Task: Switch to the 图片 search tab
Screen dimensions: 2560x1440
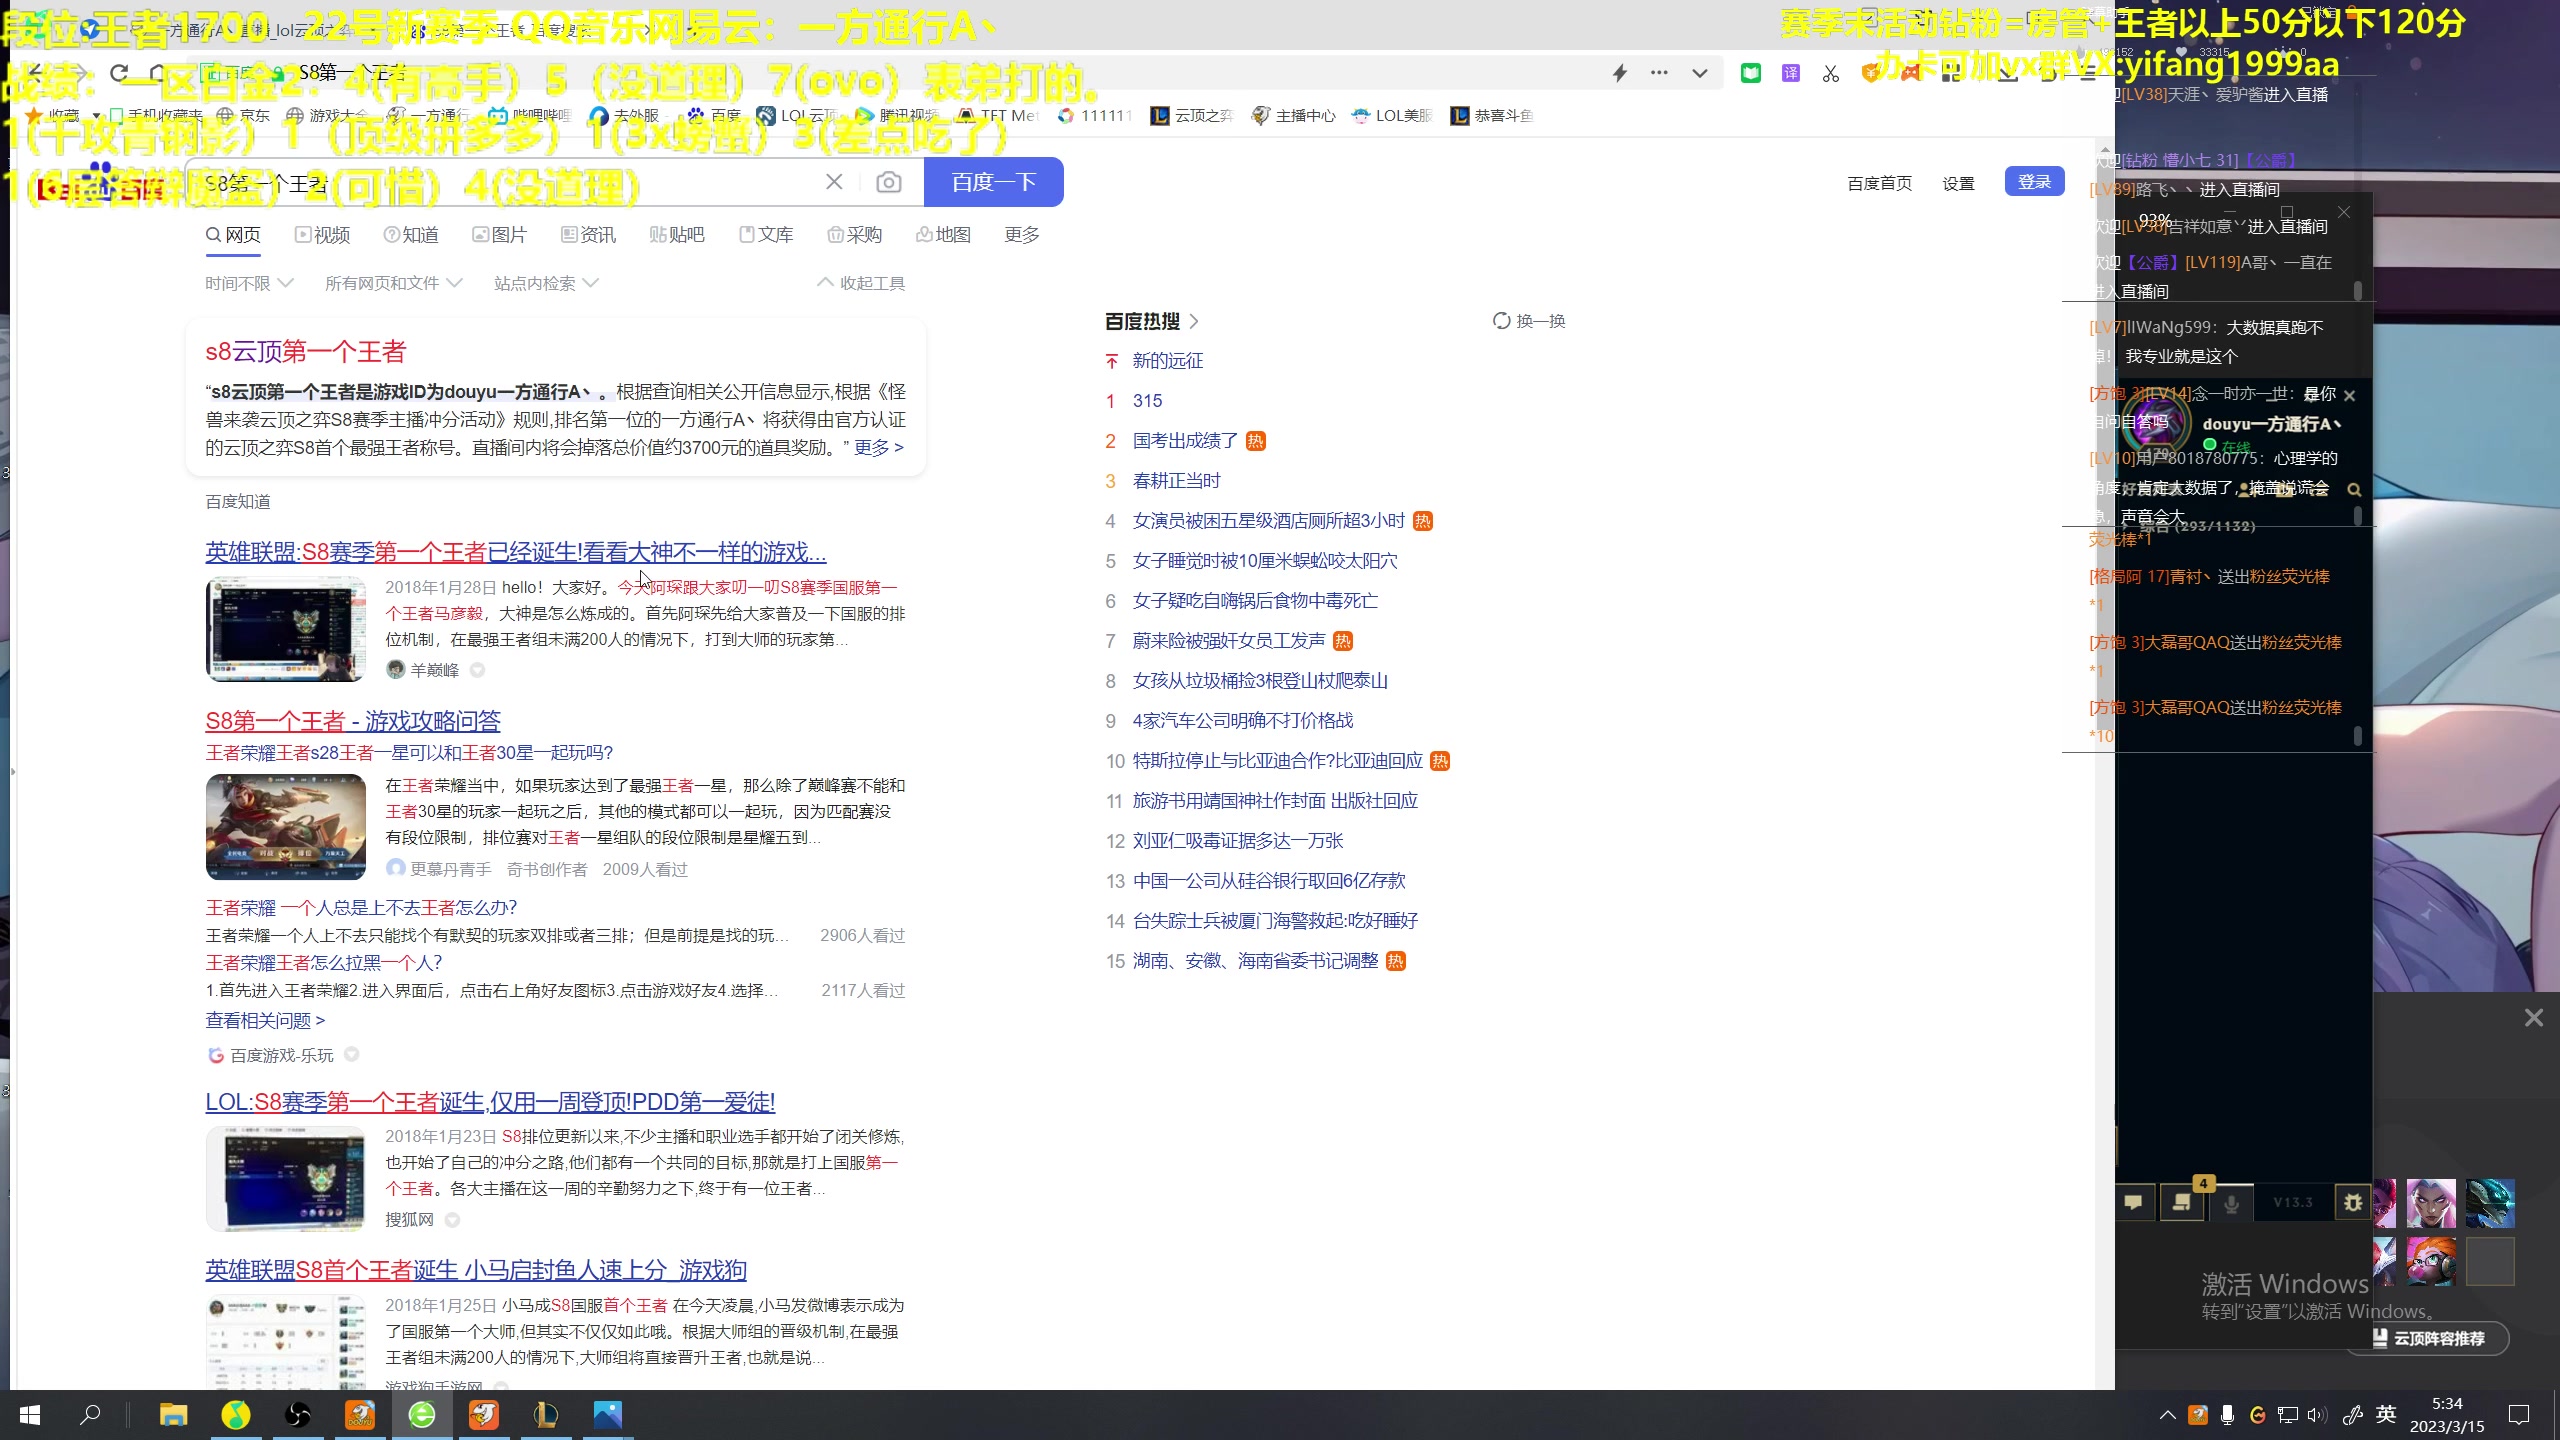Action: pyautogui.click(x=499, y=235)
